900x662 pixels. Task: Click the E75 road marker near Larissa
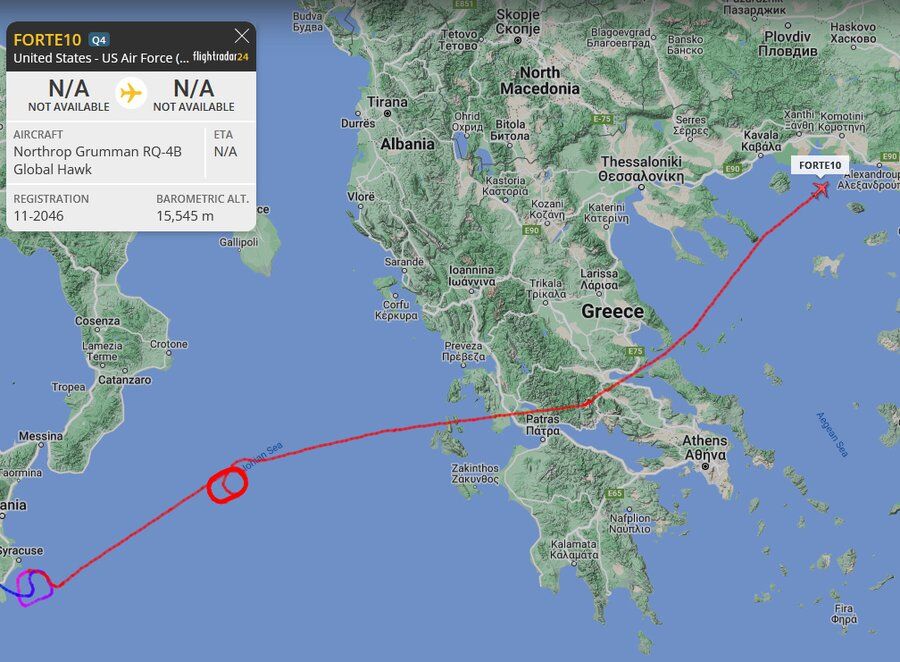[635, 351]
